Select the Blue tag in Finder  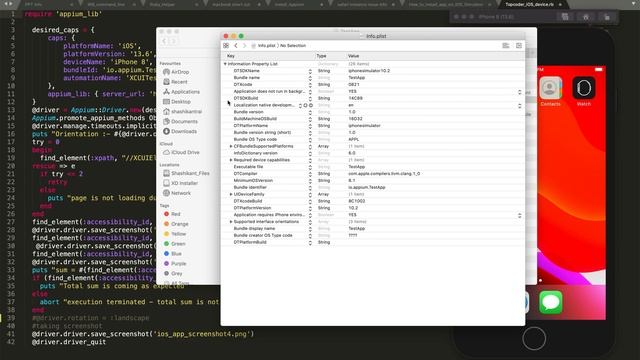coord(172,254)
